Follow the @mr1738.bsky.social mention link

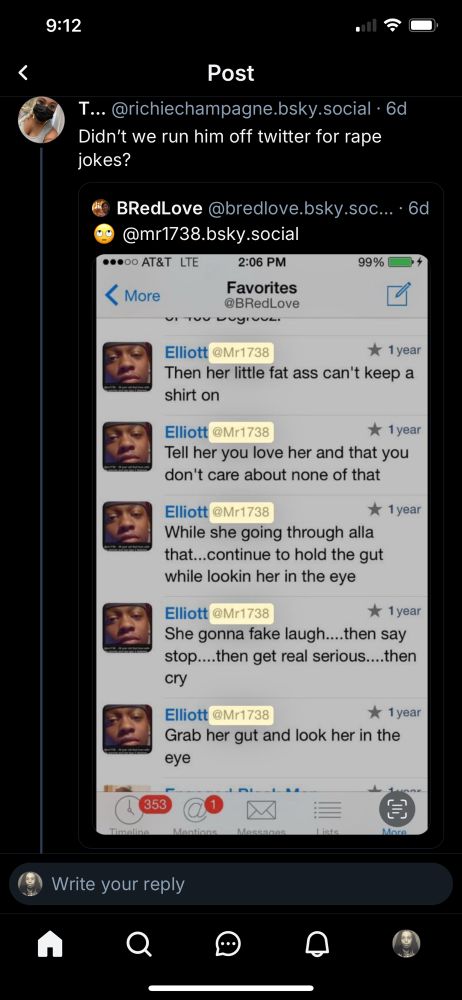(210, 234)
